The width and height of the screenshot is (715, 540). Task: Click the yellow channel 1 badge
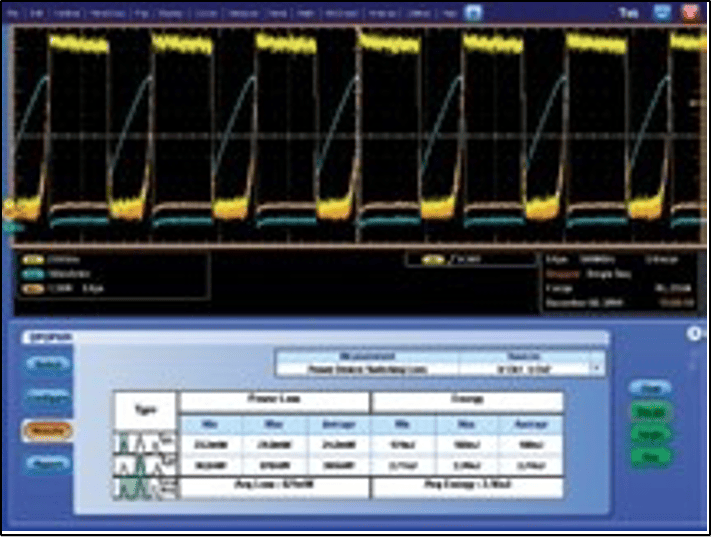pyautogui.click(x=32, y=259)
